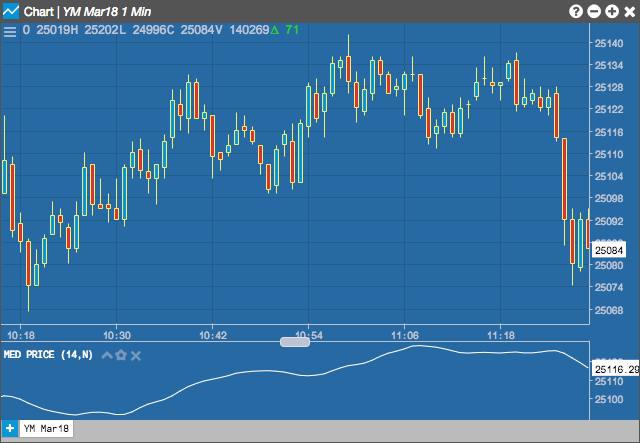
Task: Remove the MED PRICE study
Action: [x=136, y=356]
